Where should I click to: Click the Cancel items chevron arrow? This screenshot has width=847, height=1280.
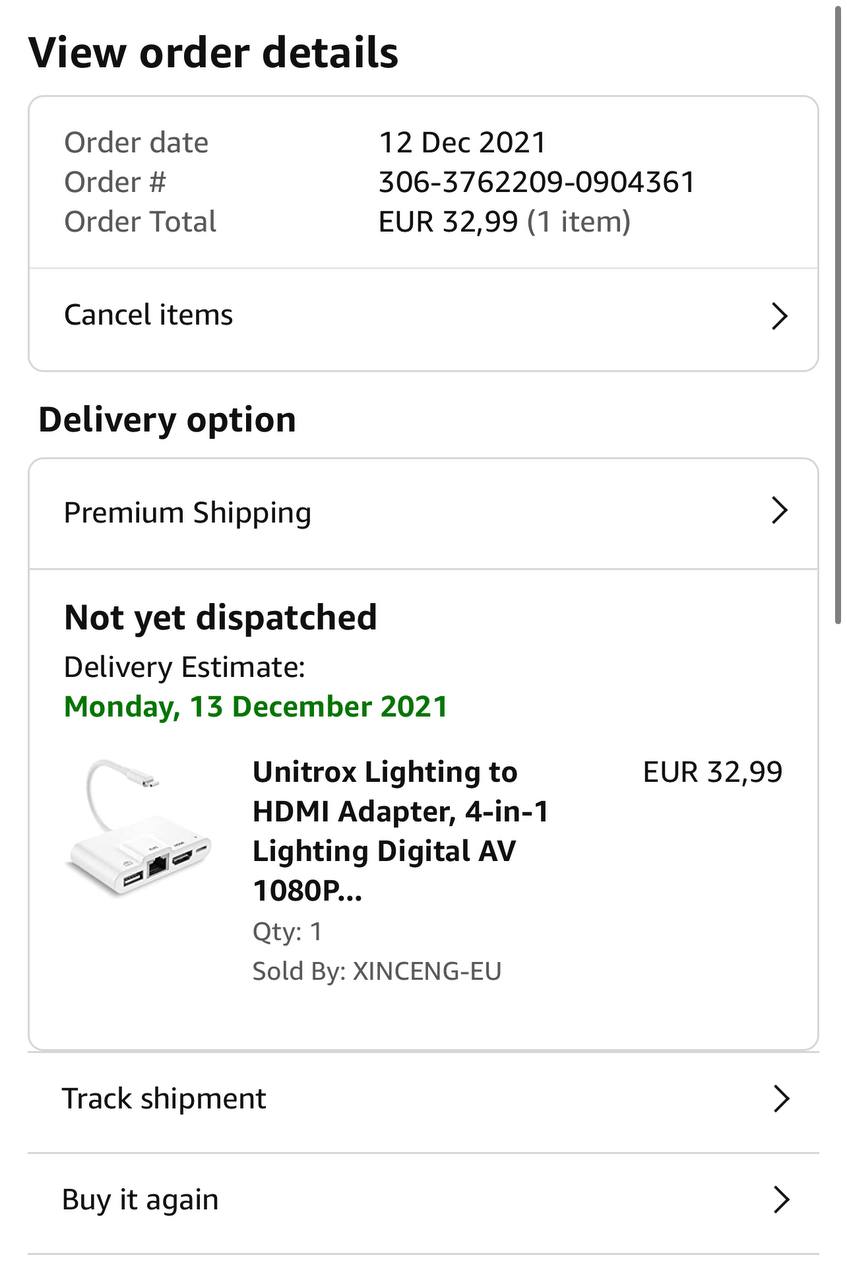point(780,316)
